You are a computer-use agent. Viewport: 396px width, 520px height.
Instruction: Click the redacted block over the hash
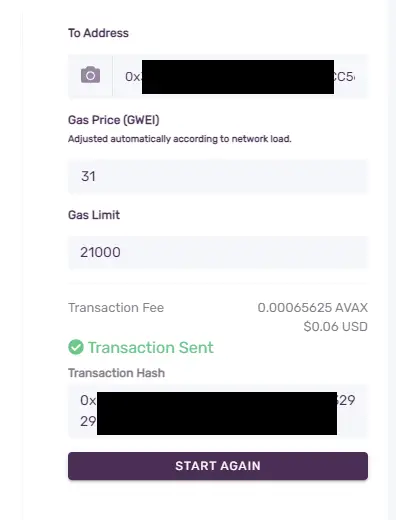point(217,413)
